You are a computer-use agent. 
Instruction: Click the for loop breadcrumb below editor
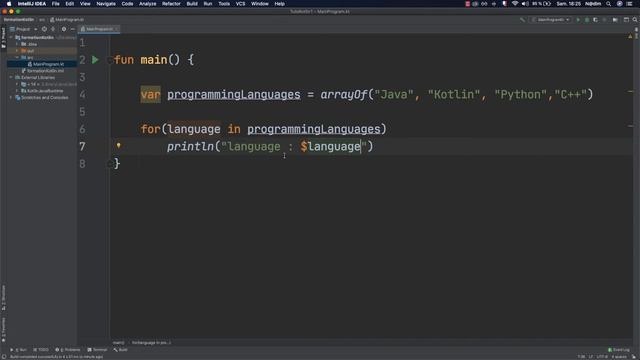151,343
